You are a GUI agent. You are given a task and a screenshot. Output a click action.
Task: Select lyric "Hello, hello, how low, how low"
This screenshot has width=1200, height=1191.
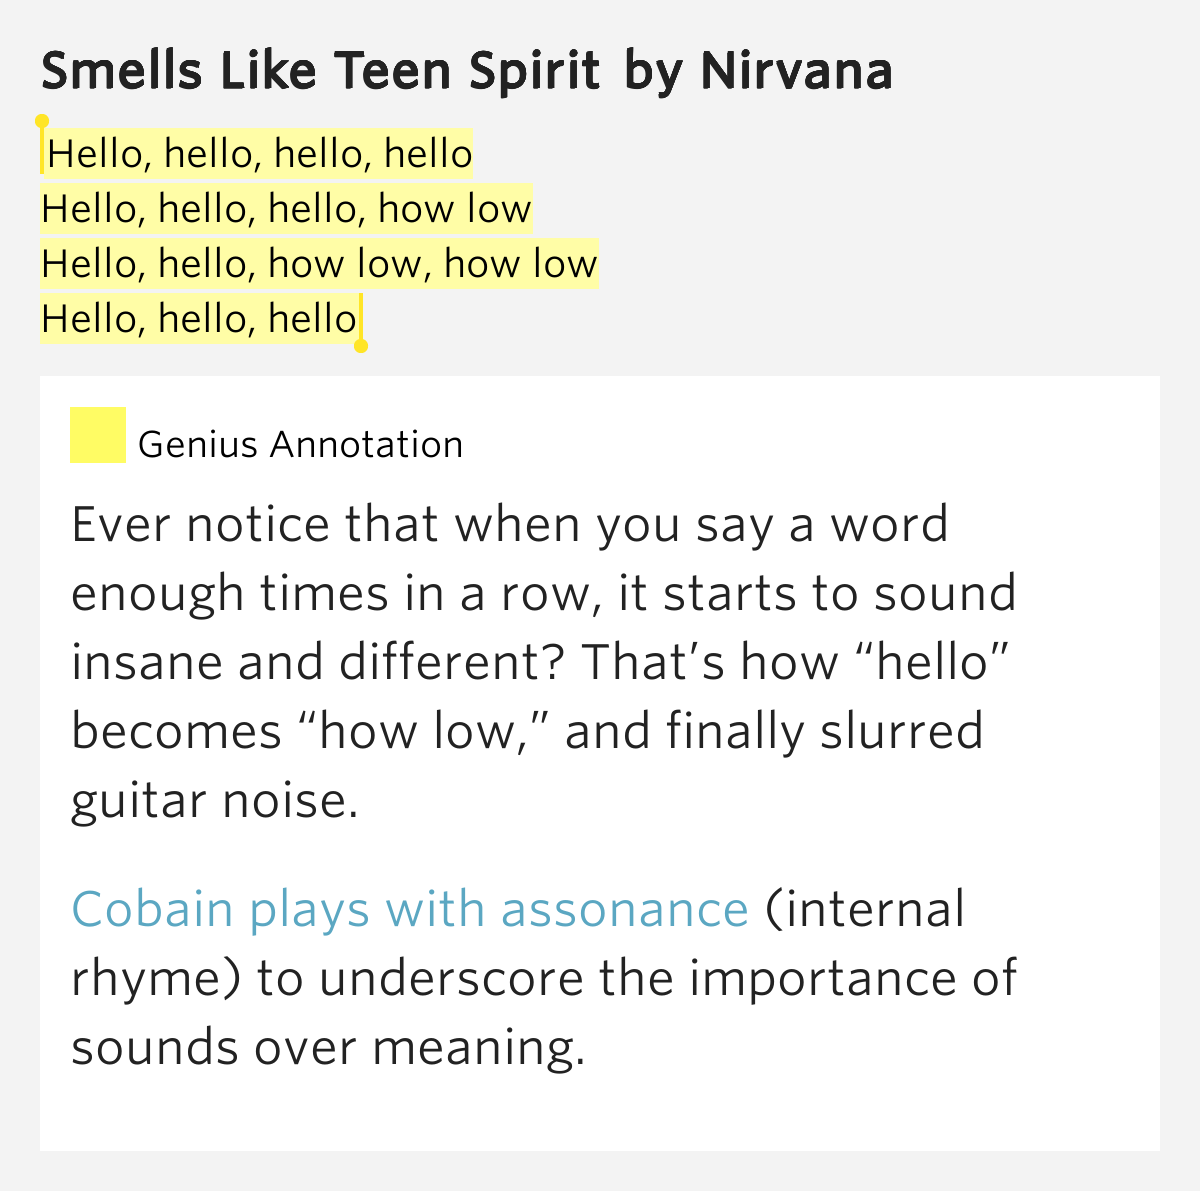[319, 264]
